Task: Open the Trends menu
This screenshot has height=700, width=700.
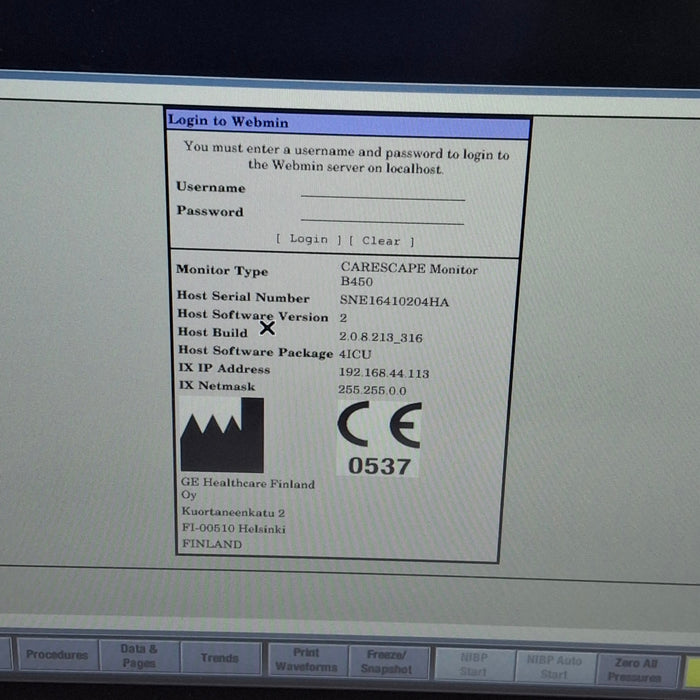Action: [x=220, y=658]
